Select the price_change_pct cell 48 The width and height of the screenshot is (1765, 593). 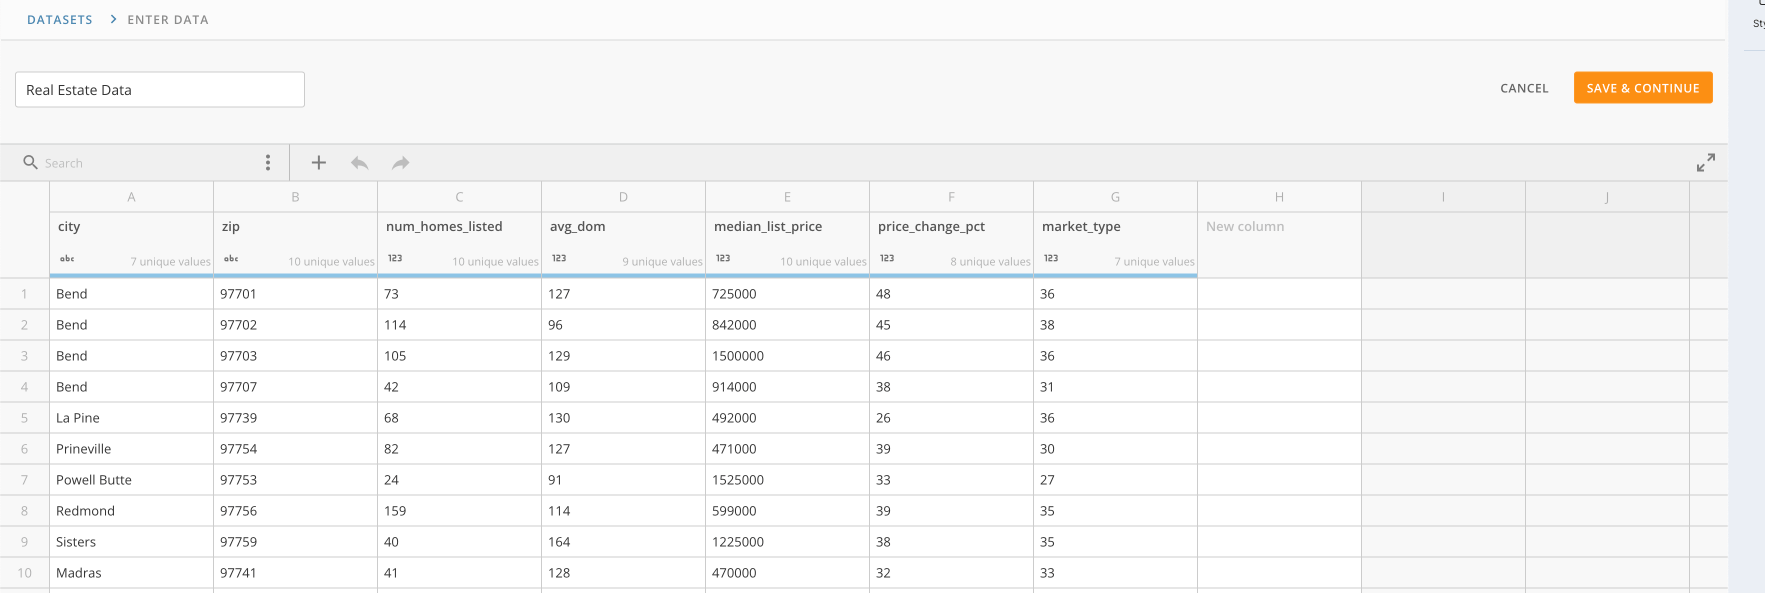[951, 294]
